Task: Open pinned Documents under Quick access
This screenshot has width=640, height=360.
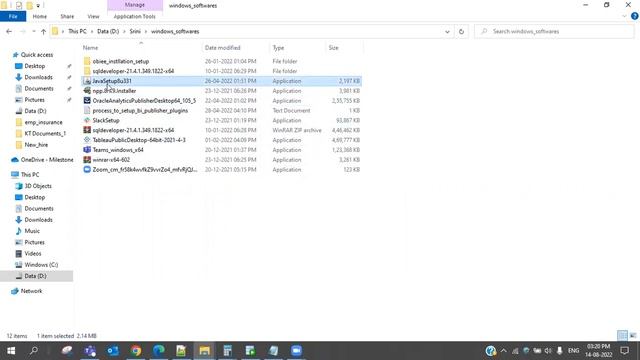Action: [x=39, y=89]
